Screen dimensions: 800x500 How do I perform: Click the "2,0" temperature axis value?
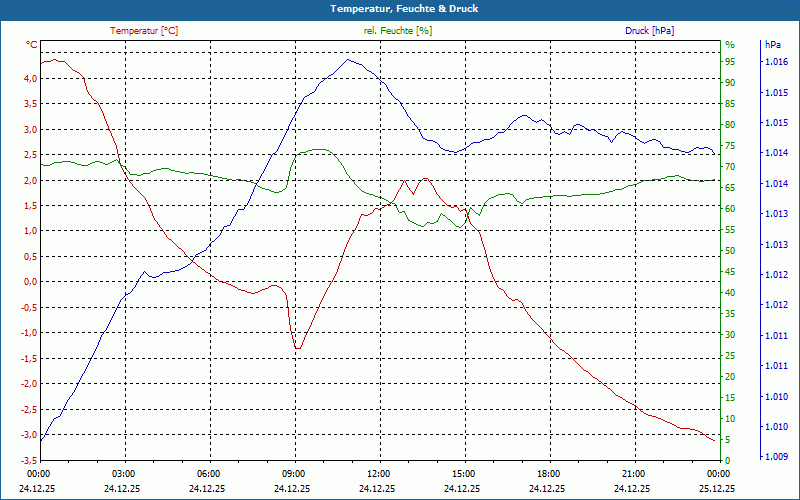coord(30,180)
